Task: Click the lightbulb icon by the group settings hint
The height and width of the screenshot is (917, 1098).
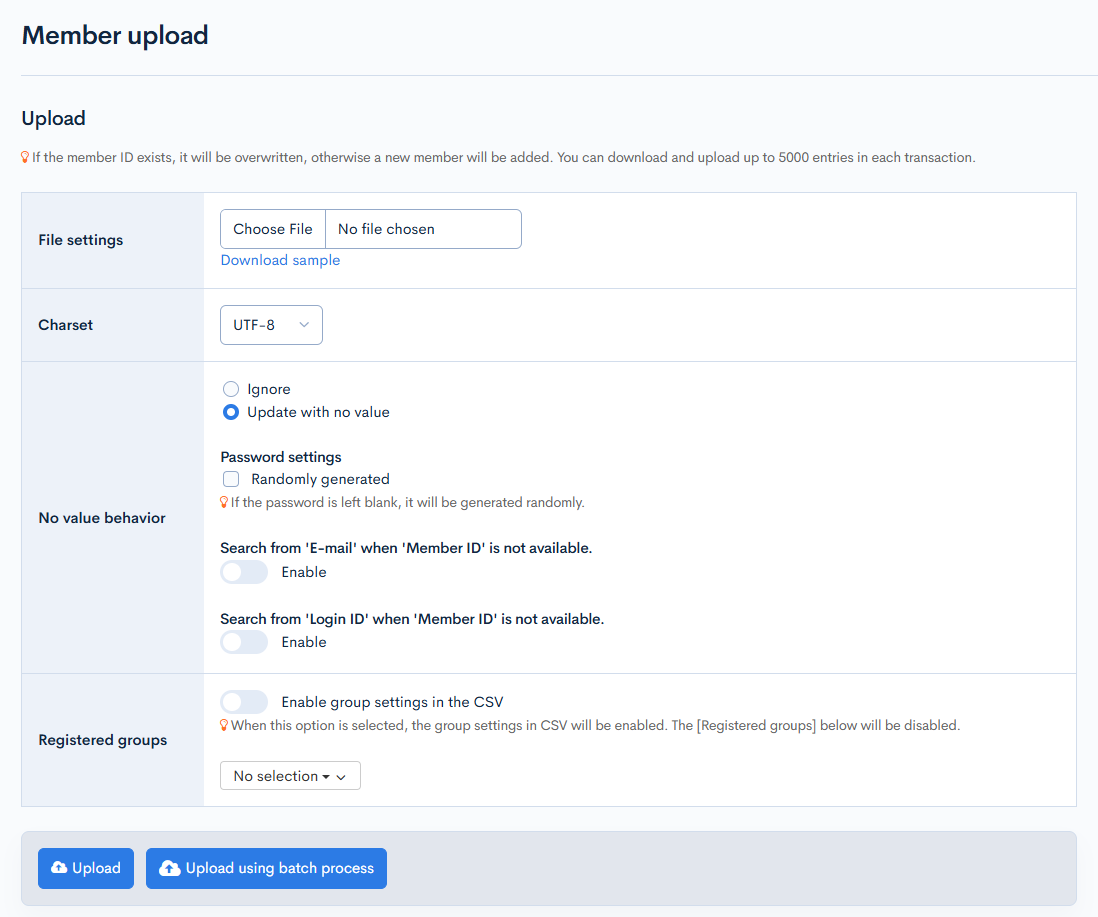Action: (224, 725)
